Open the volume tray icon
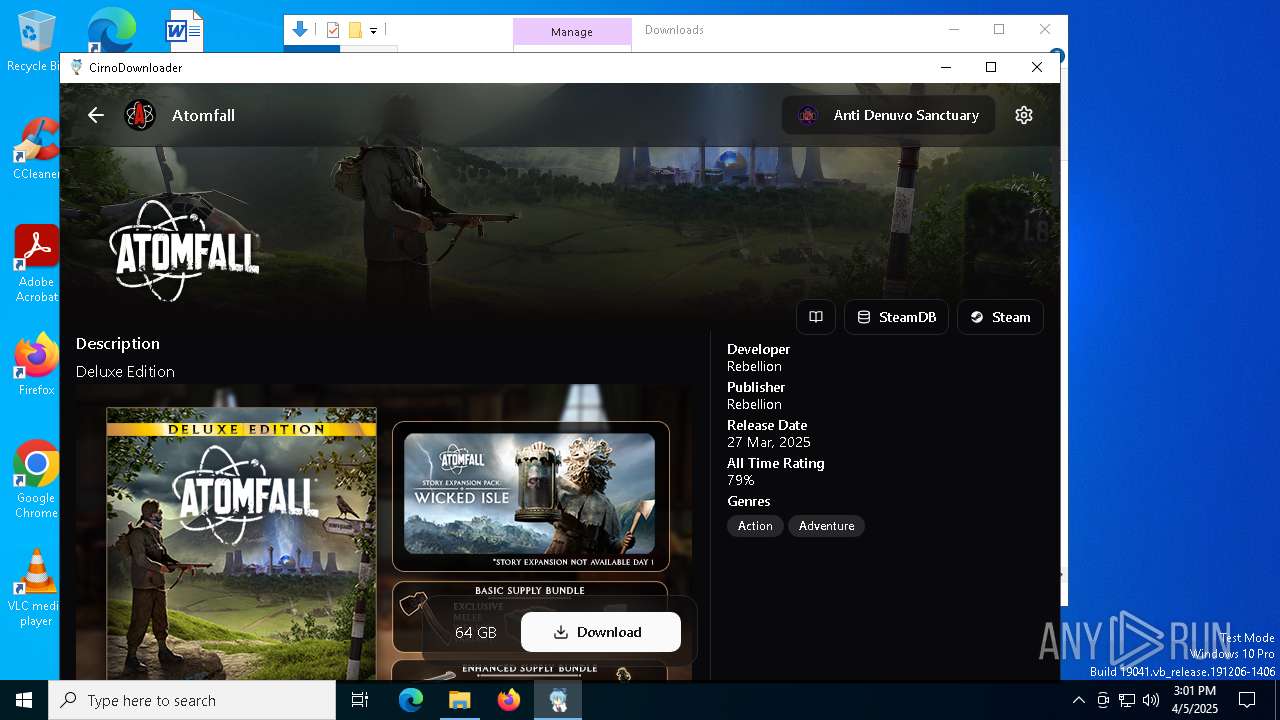The image size is (1280, 720). [1151, 700]
